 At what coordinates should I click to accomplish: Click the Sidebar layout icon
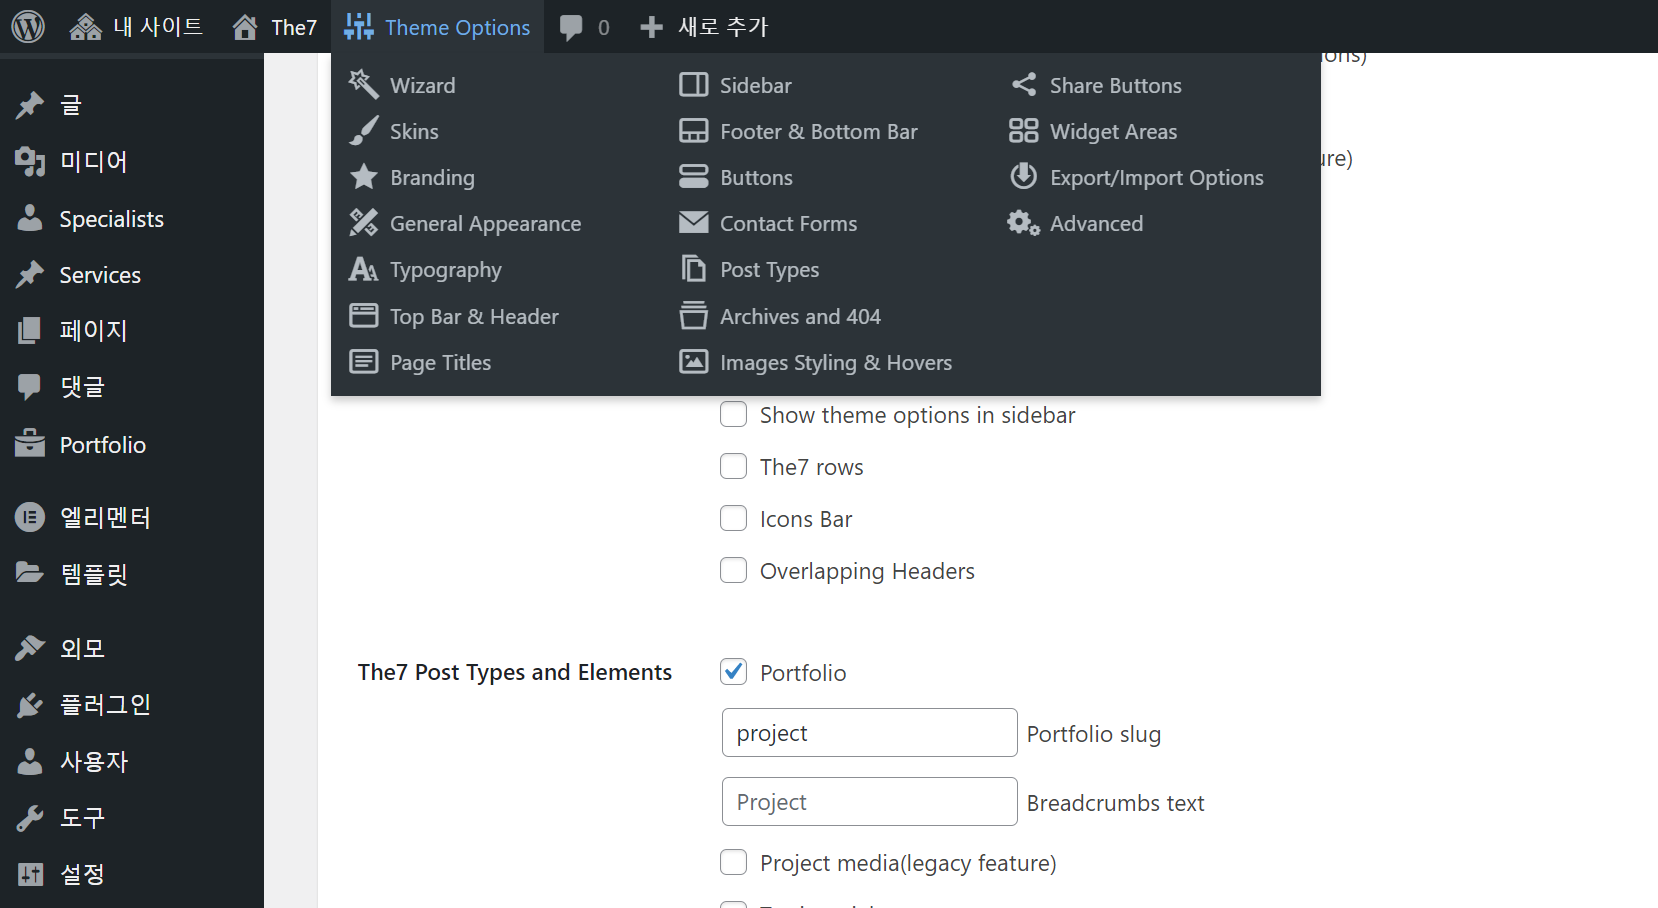(693, 84)
